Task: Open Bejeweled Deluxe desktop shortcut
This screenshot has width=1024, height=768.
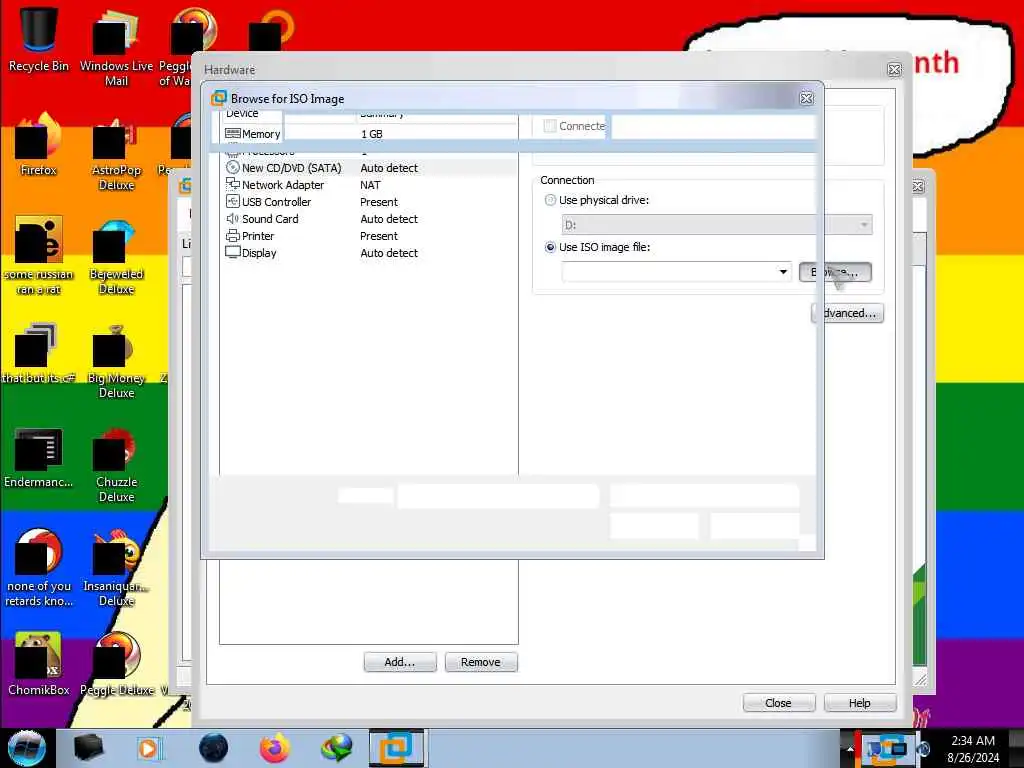Action: [116, 257]
